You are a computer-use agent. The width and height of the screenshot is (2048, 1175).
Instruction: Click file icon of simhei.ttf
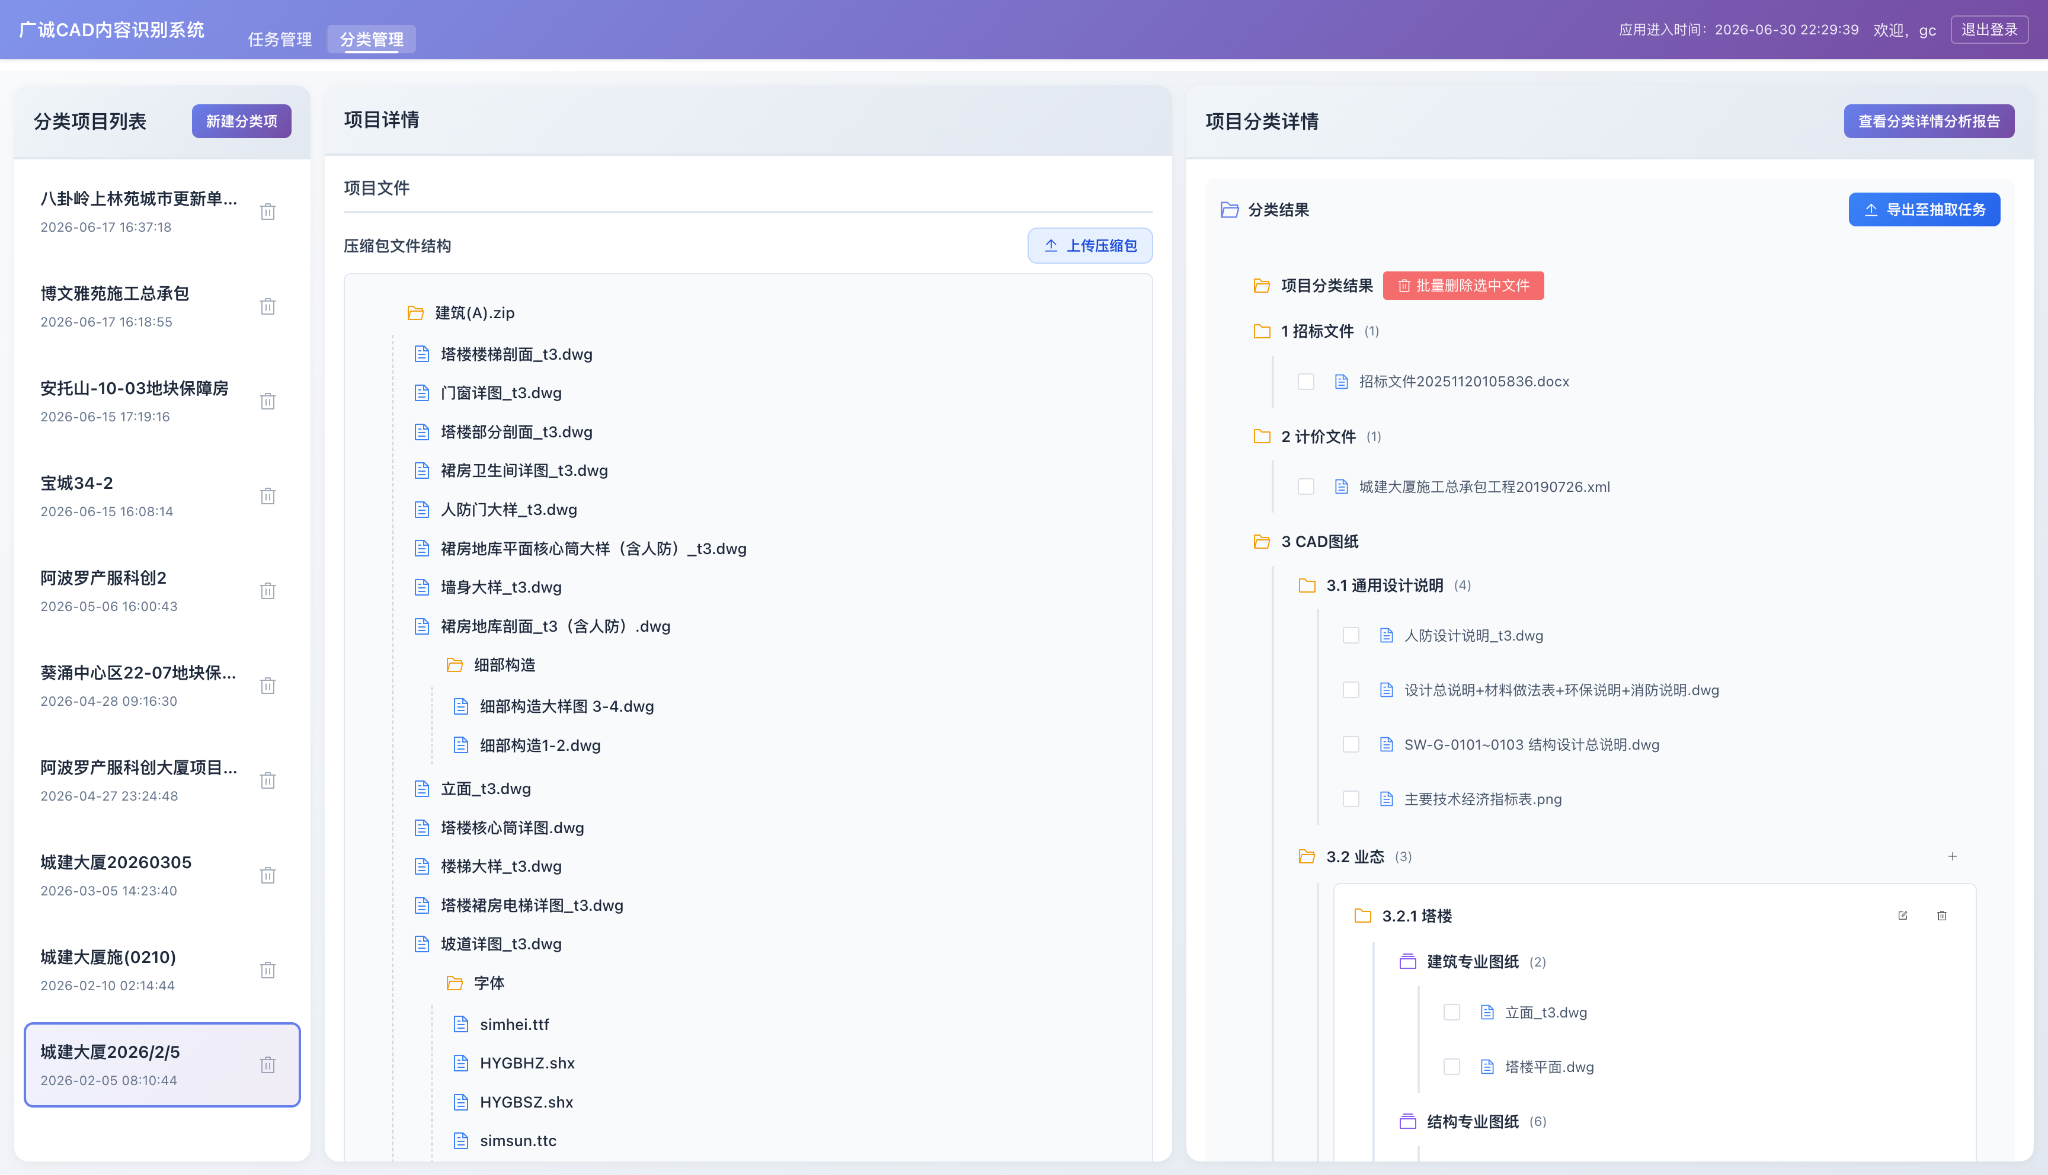pyautogui.click(x=461, y=1024)
